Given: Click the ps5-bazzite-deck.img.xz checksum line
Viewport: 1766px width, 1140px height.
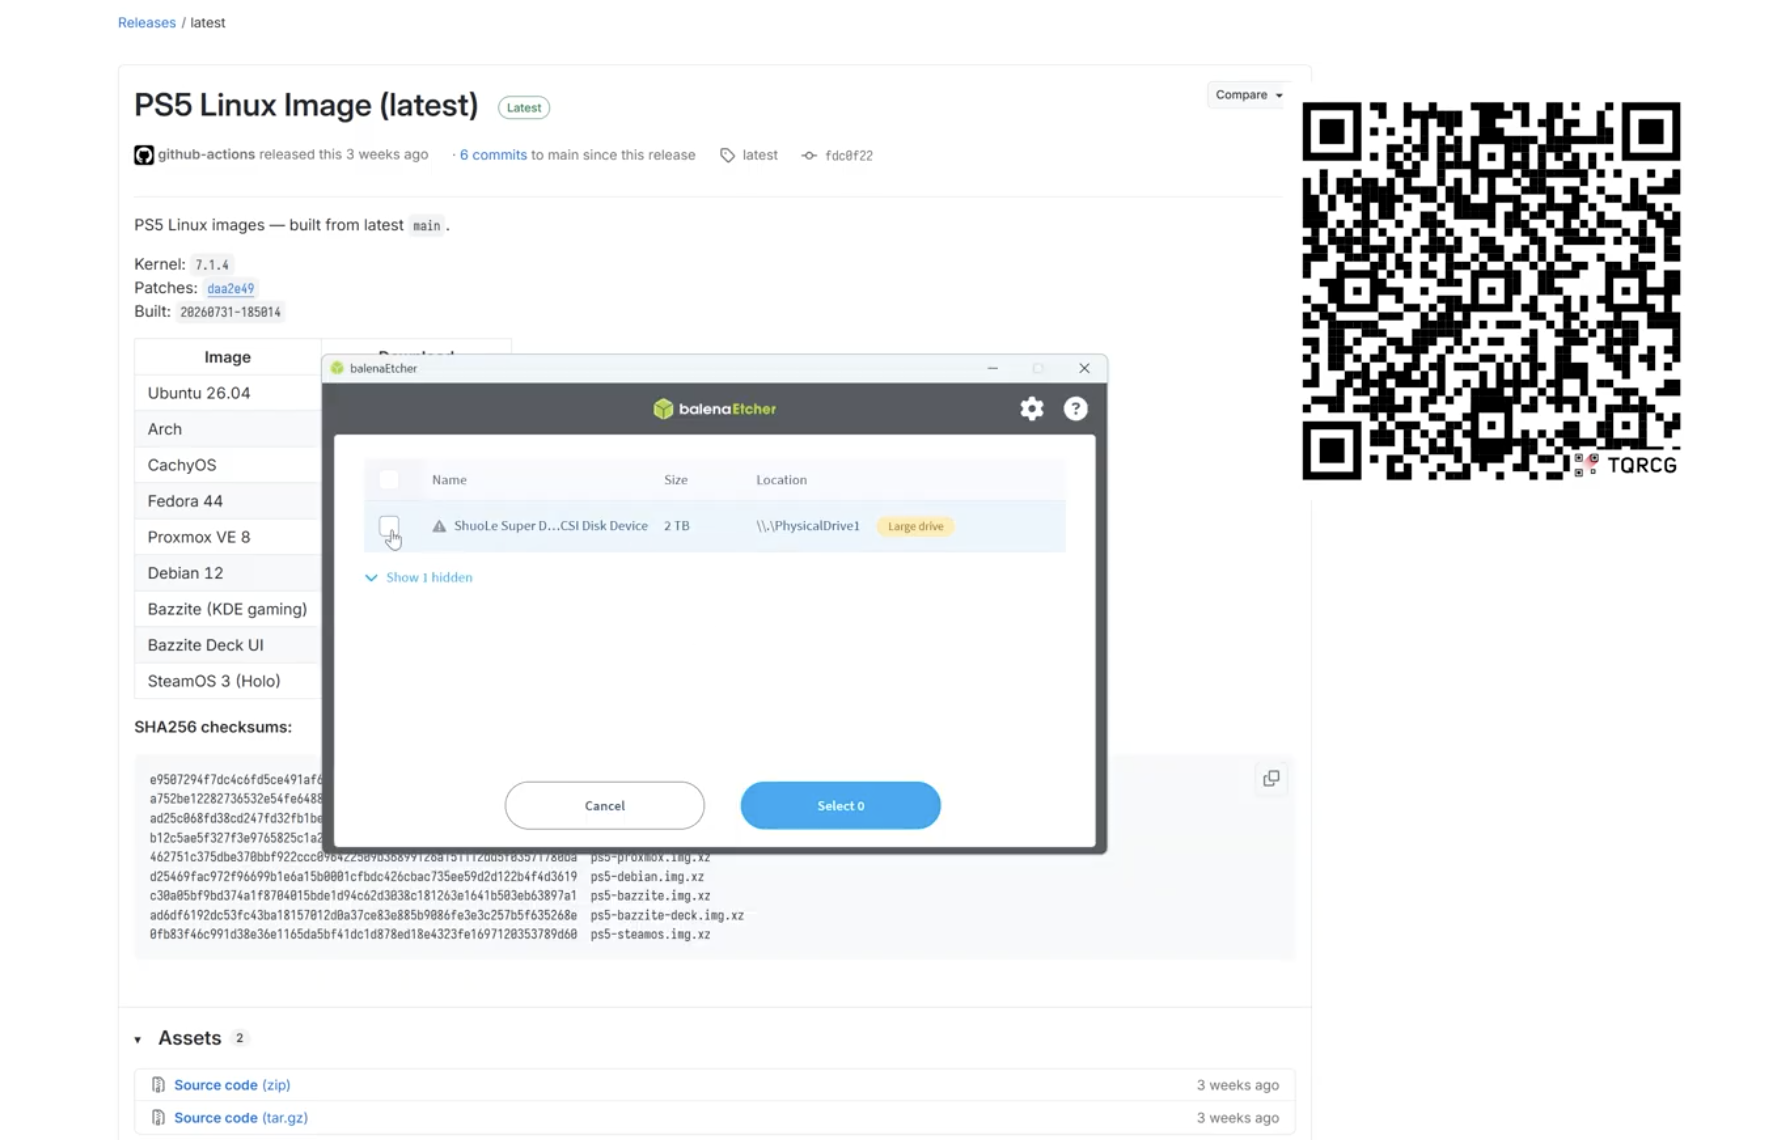Looking at the screenshot, I should click(447, 915).
